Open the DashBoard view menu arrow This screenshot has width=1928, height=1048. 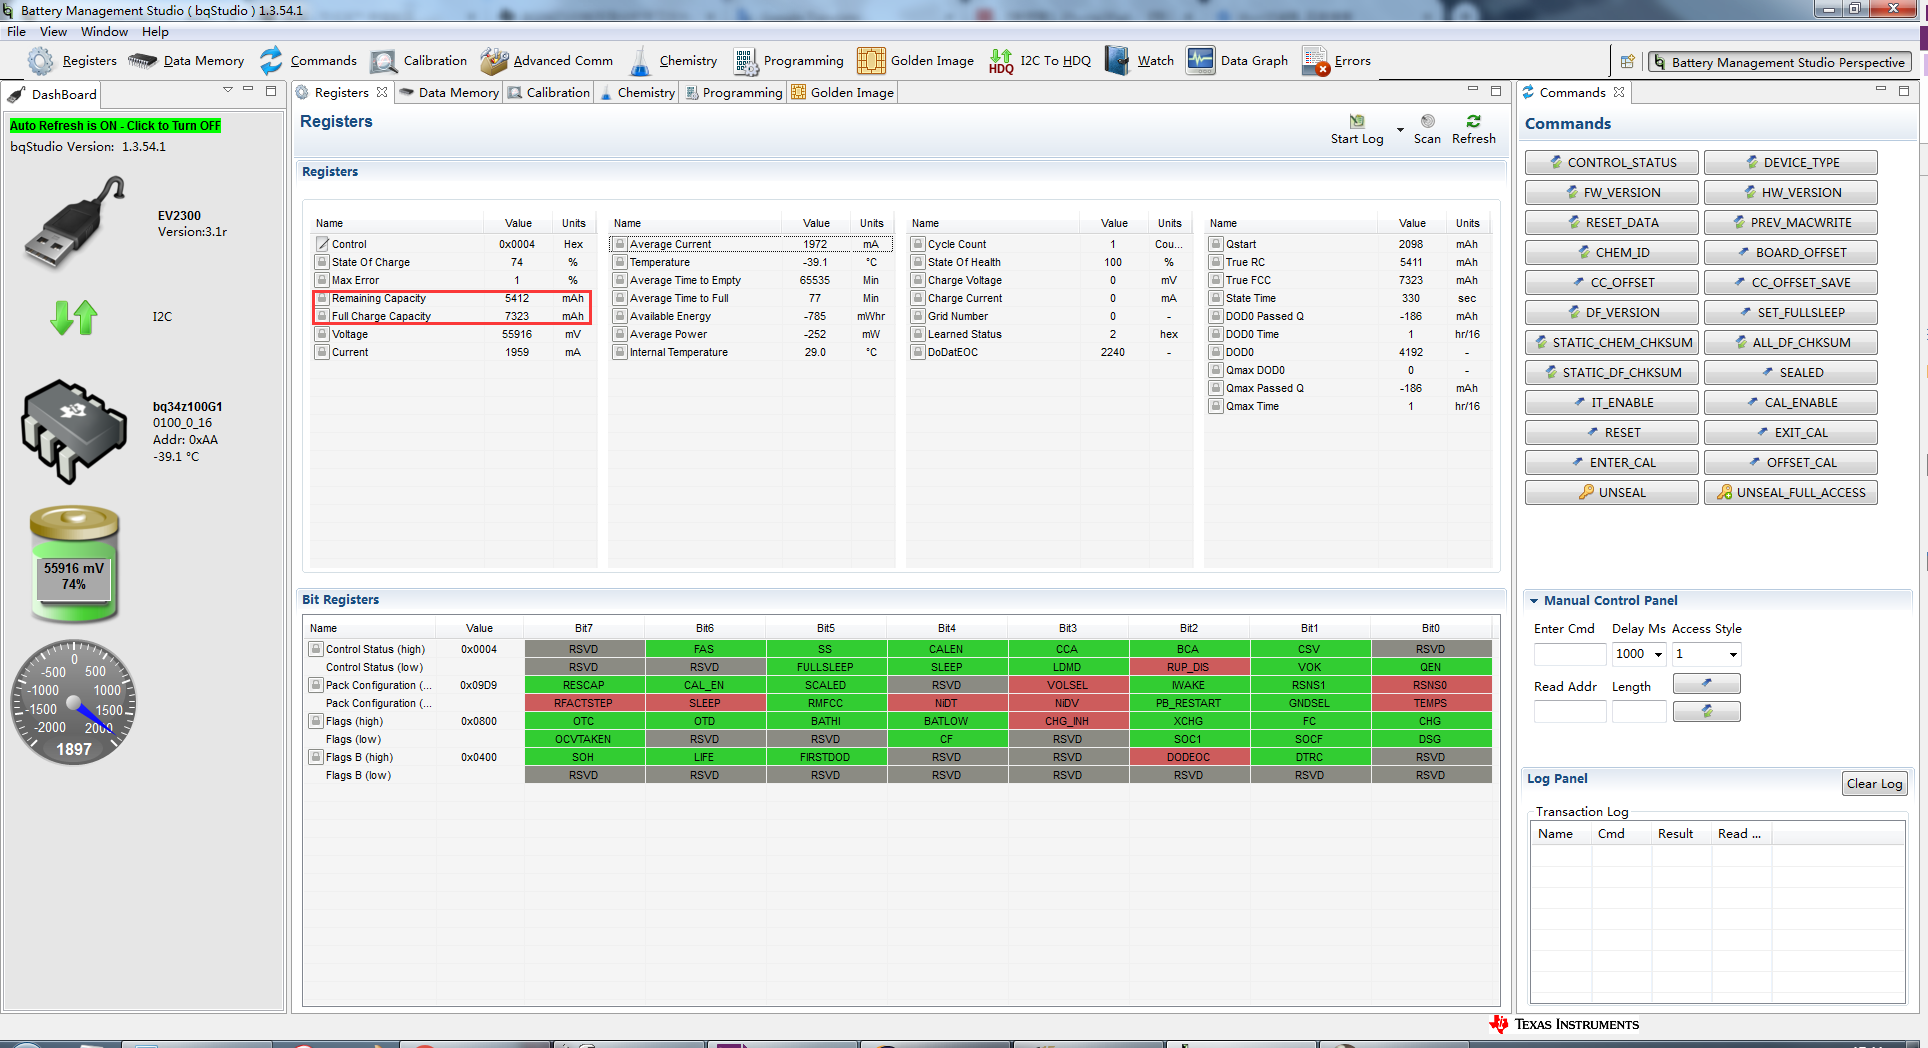(228, 90)
